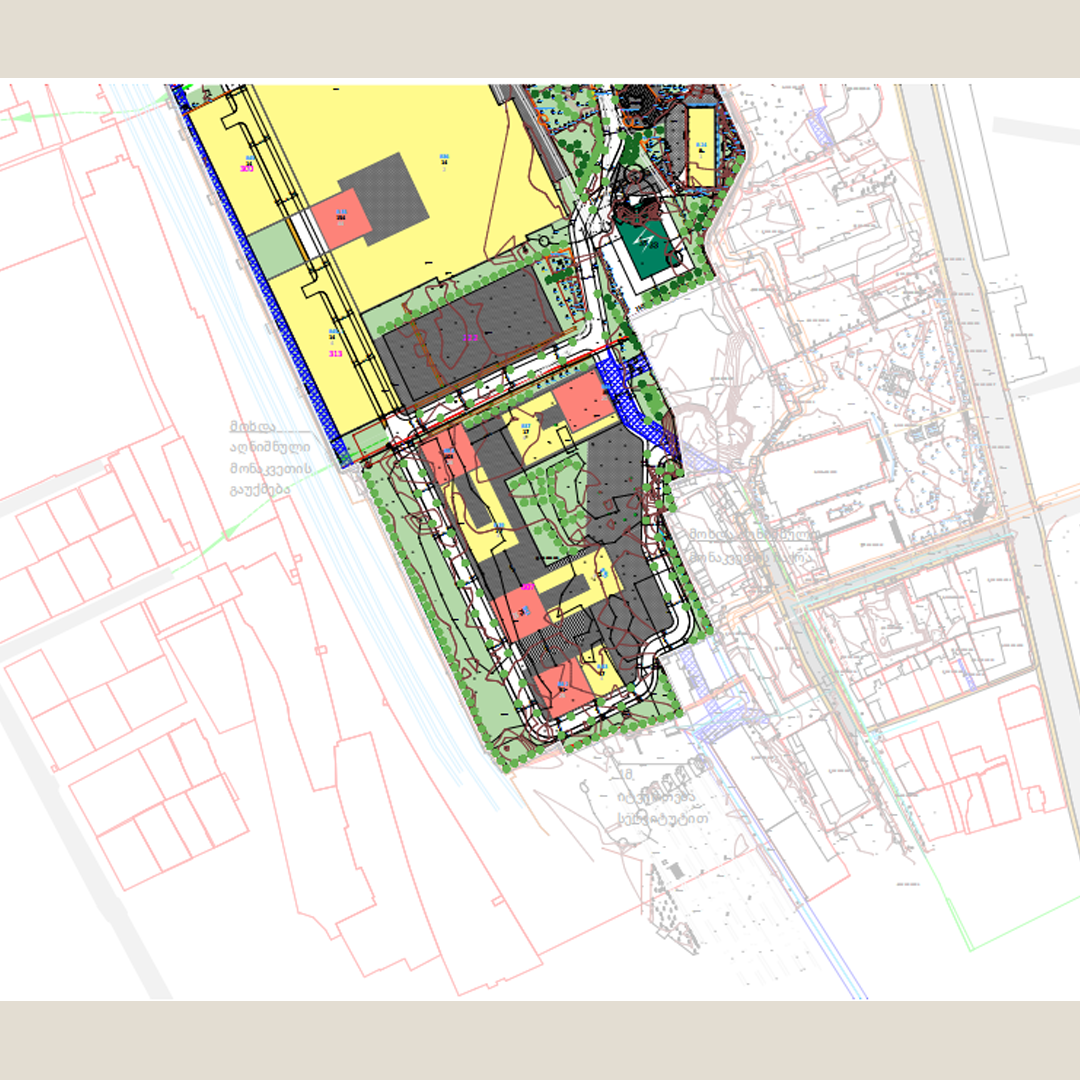1080x1080 pixels.
Task: Select the magenta 313 parcel label
Action: click(335, 354)
